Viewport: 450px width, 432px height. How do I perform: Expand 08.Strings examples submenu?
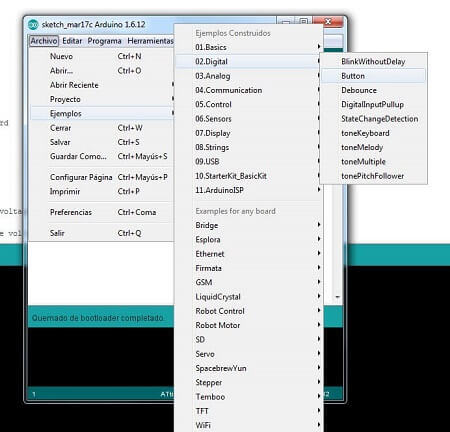click(249, 148)
